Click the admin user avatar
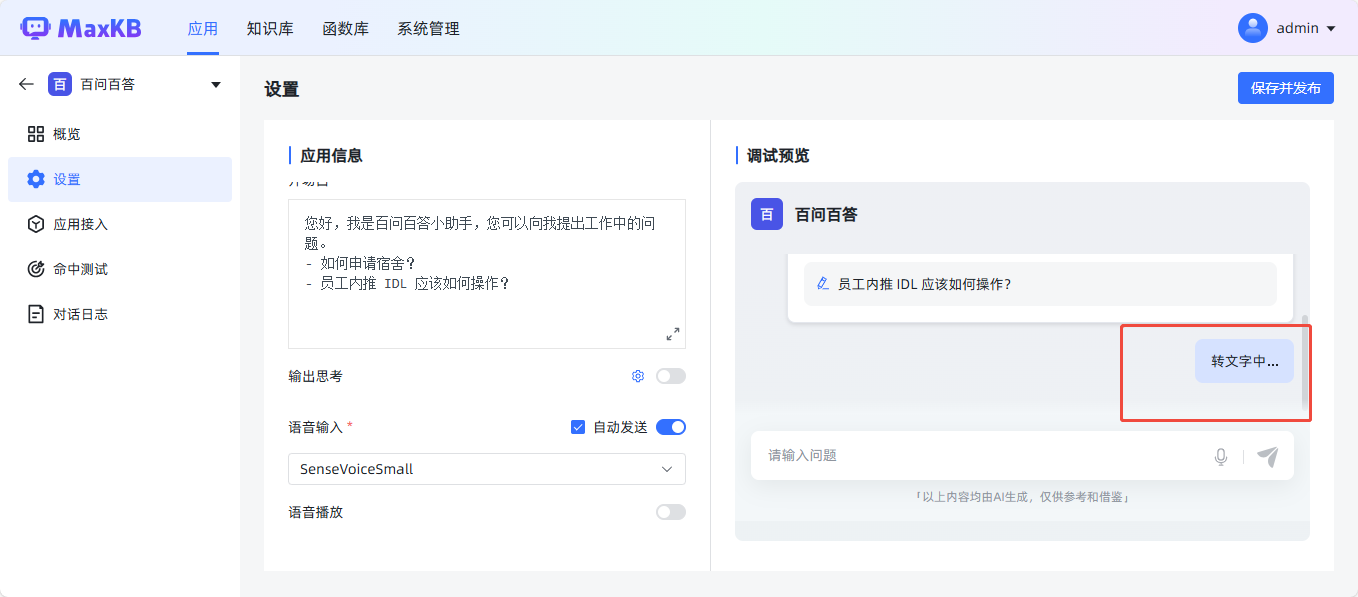The image size is (1358, 597). coord(1252,28)
